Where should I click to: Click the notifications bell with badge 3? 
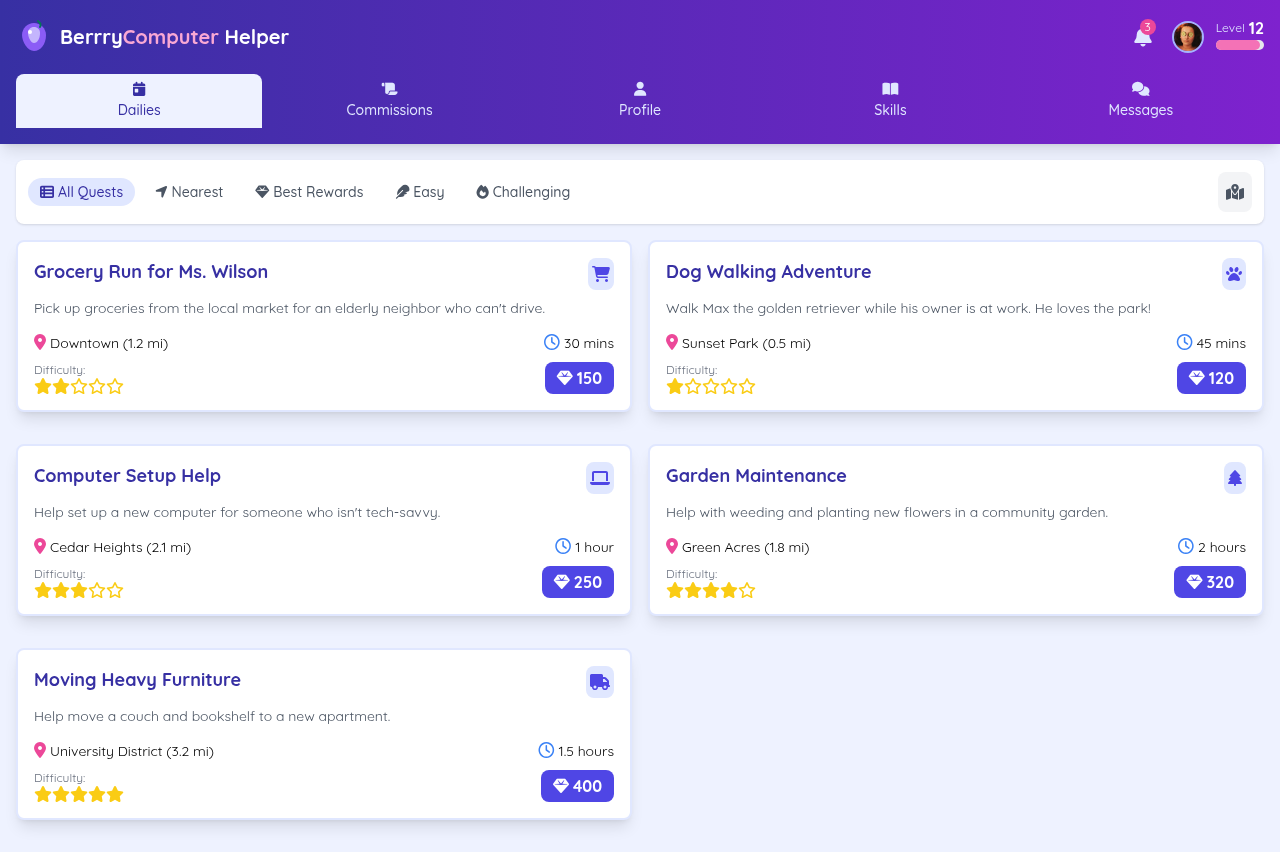coord(1142,35)
